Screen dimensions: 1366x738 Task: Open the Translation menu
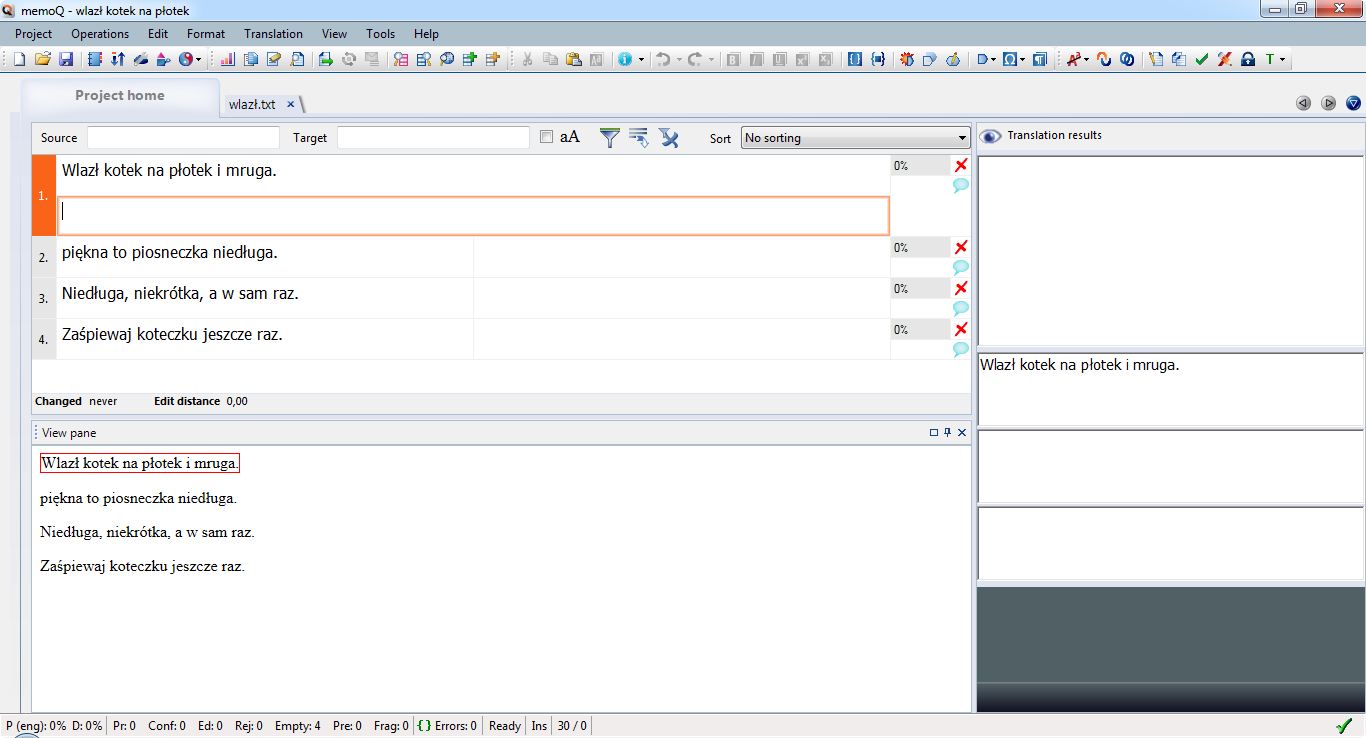click(273, 34)
